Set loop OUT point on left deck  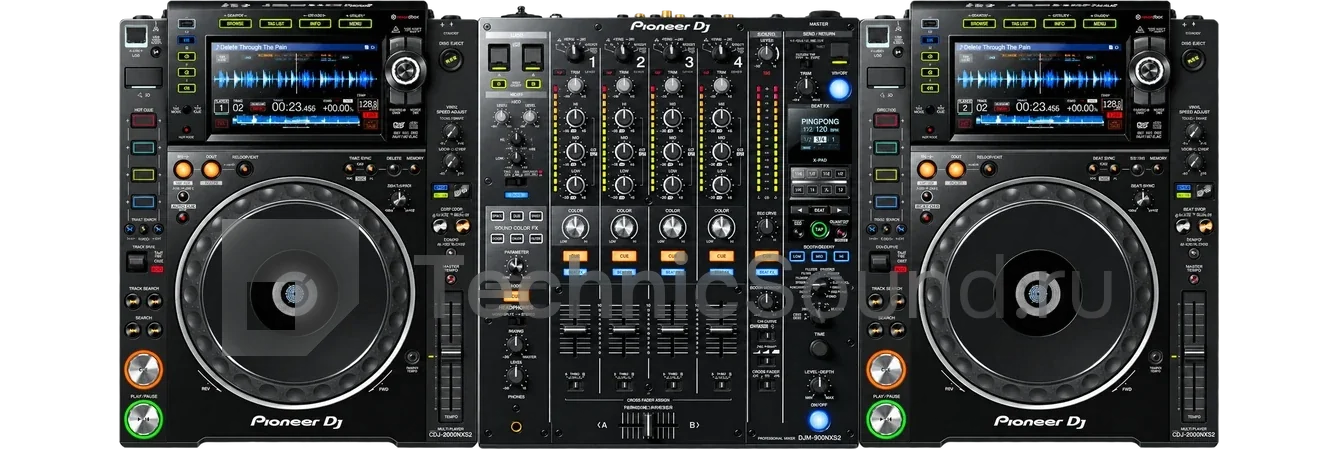click(212, 171)
